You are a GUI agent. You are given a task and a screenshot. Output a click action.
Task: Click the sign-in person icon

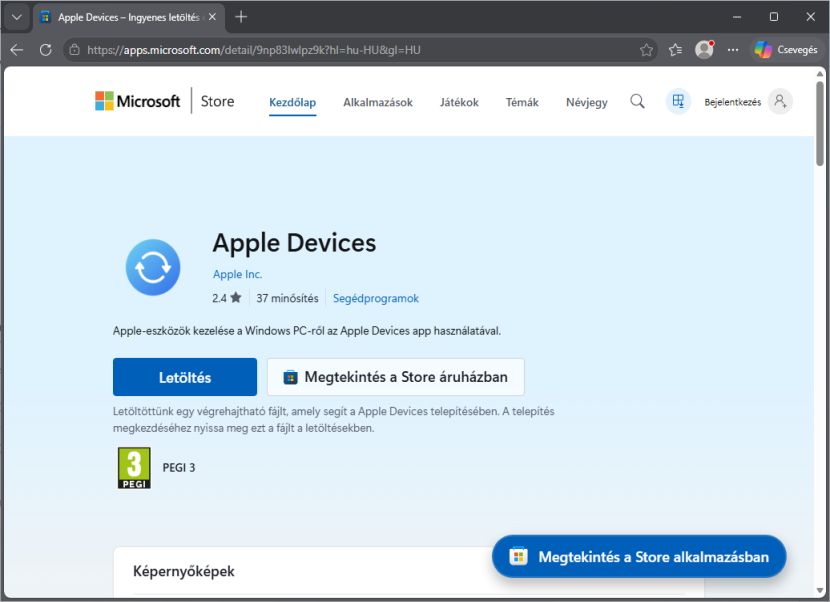point(780,101)
